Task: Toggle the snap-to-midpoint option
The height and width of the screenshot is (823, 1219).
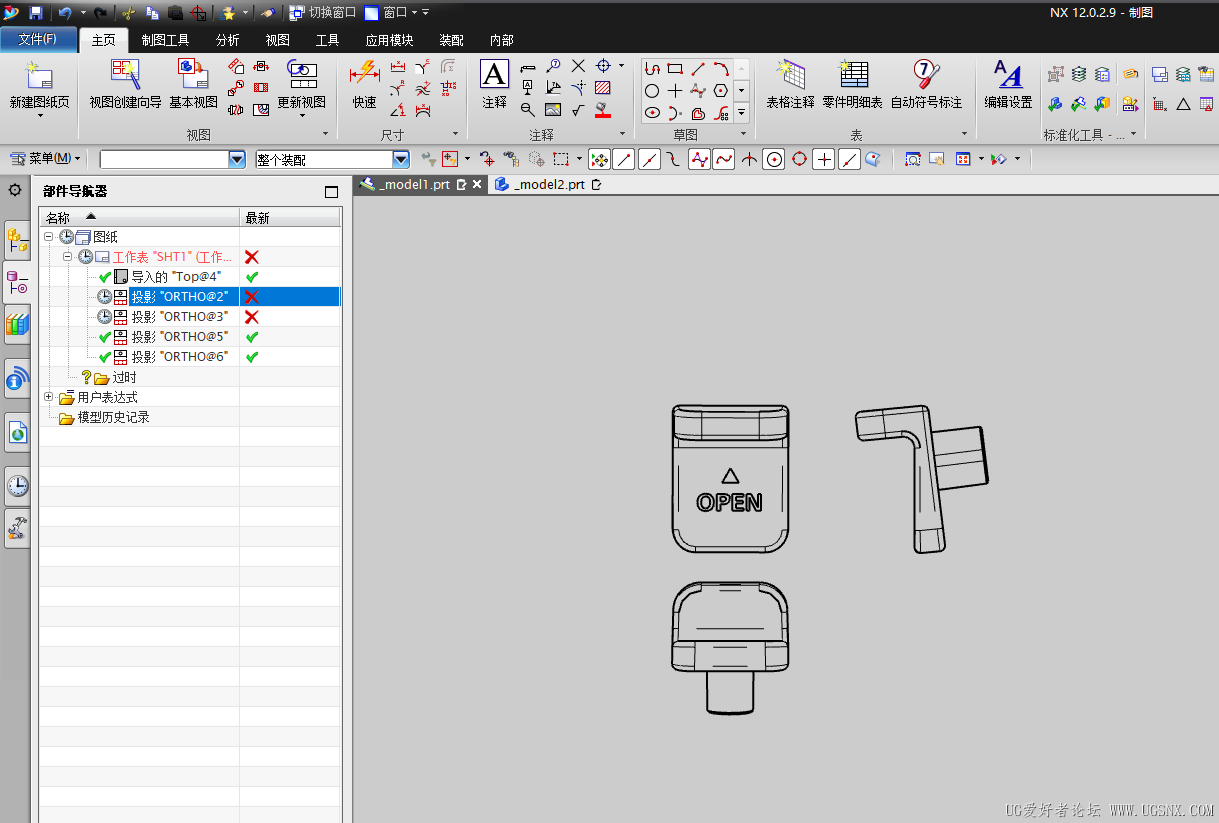Action: click(649, 159)
